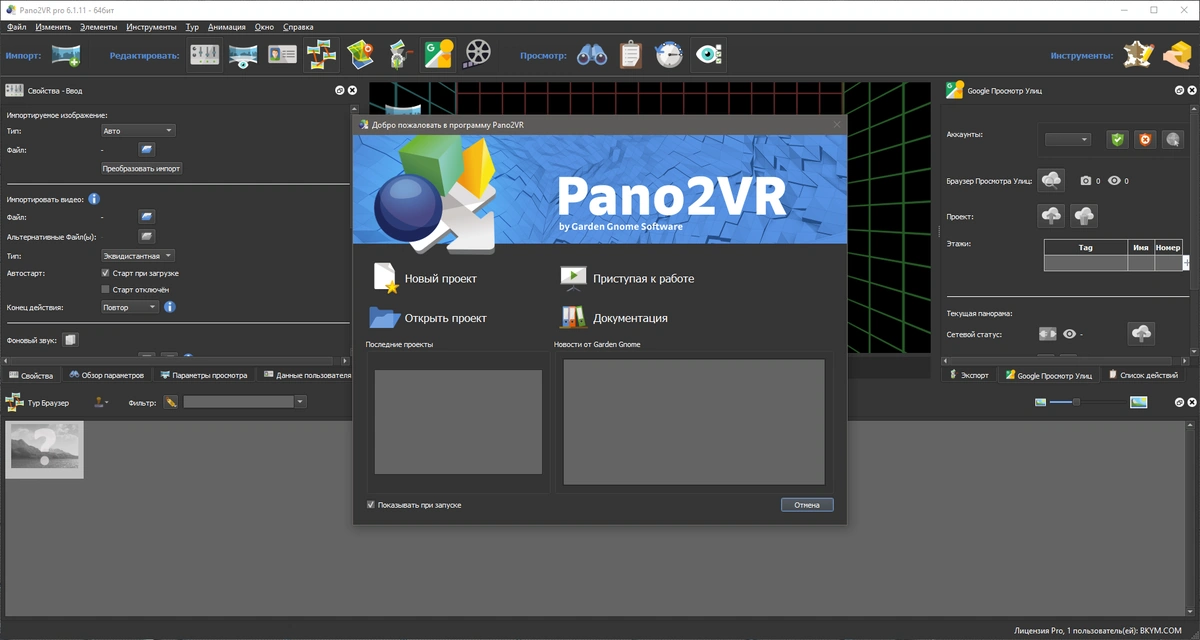
Task: Open the Animation film reel icon
Action: (479, 55)
